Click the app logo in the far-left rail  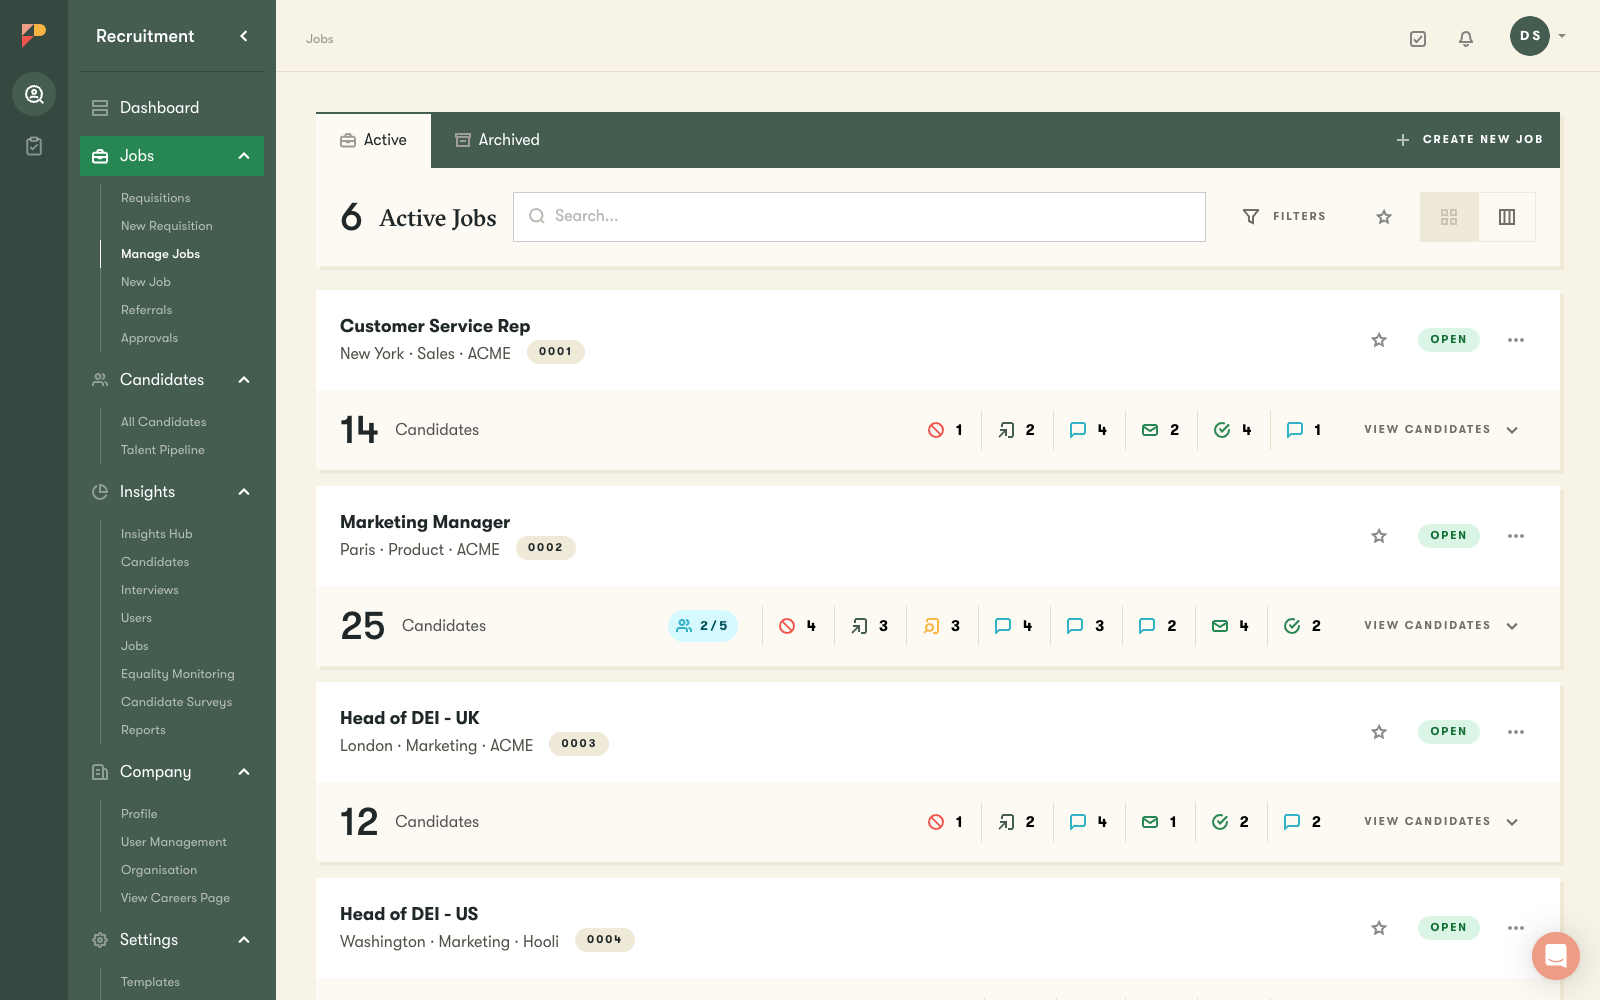[34, 35]
